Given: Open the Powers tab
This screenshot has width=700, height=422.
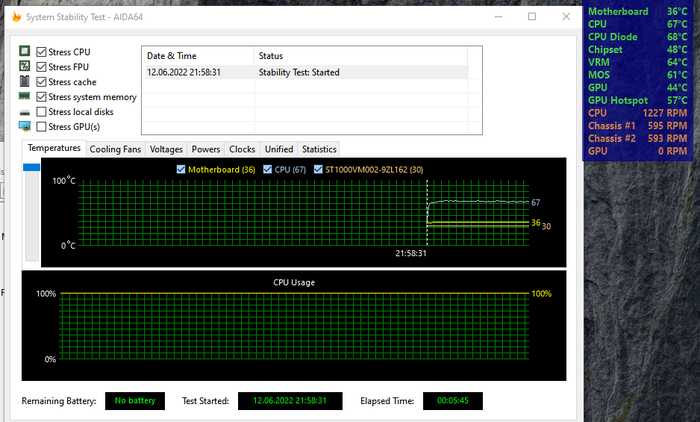Looking at the screenshot, I should point(206,149).
